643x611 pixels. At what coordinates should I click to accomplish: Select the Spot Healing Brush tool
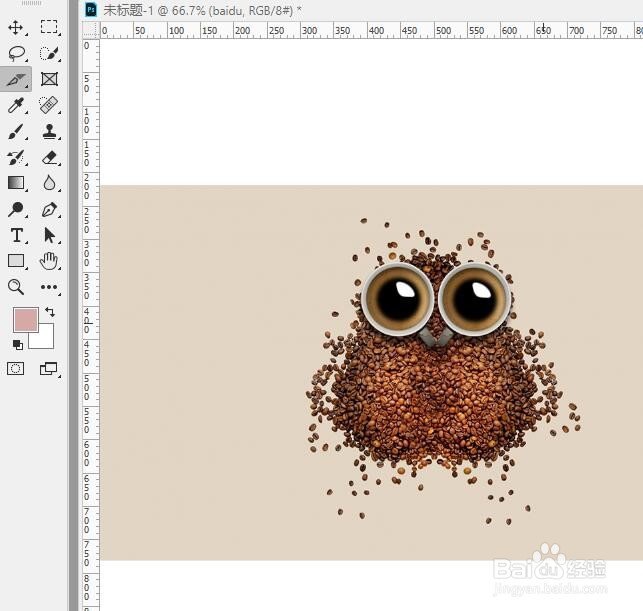[49, 105]
